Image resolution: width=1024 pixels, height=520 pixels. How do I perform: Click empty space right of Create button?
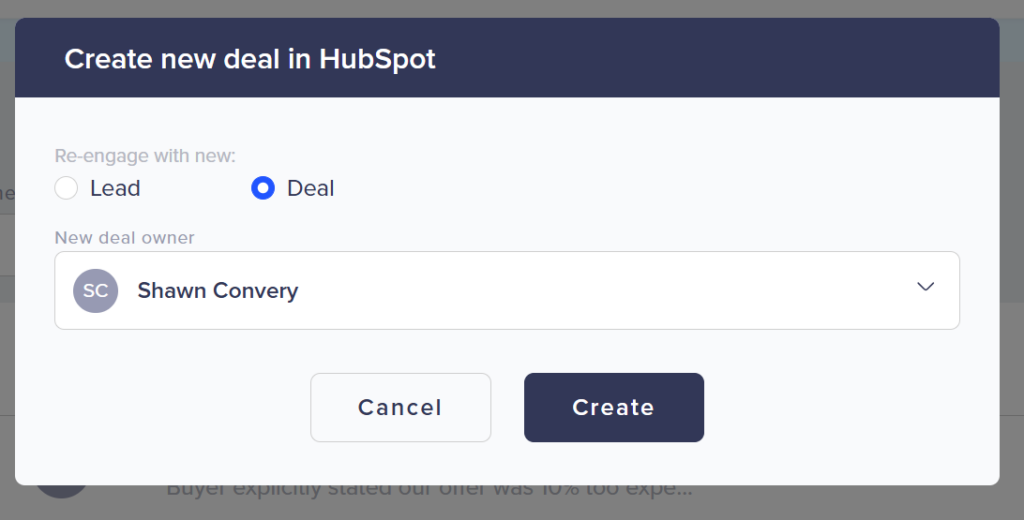point(850,407)
